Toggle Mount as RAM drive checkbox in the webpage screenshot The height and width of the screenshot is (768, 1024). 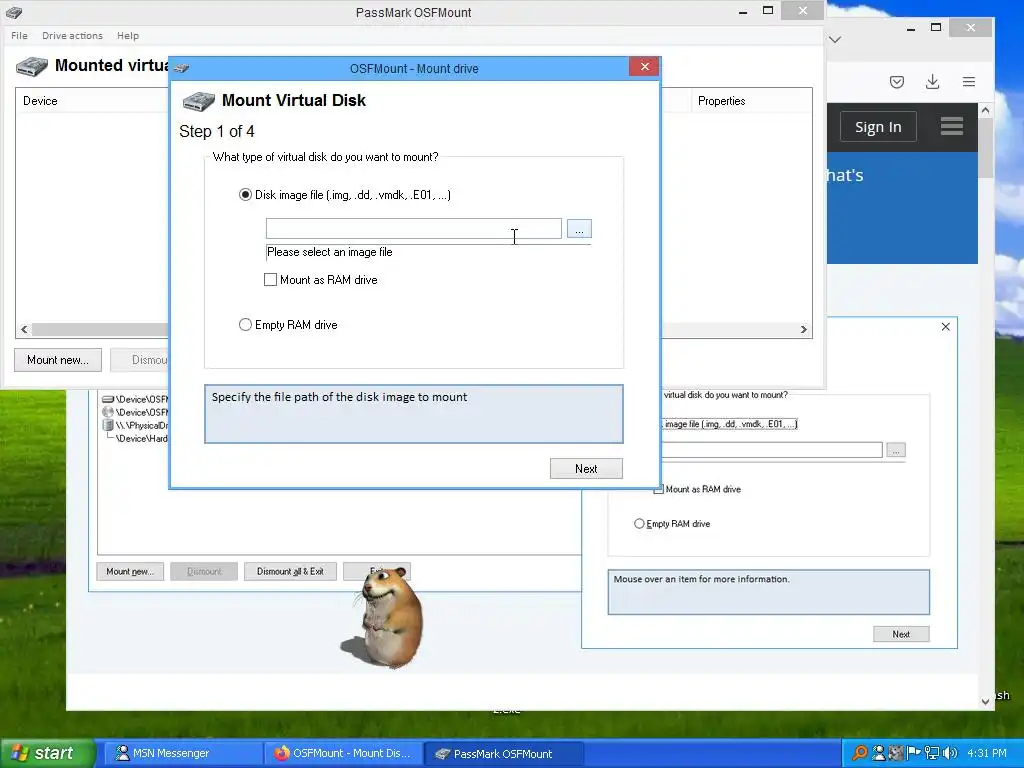659,489
